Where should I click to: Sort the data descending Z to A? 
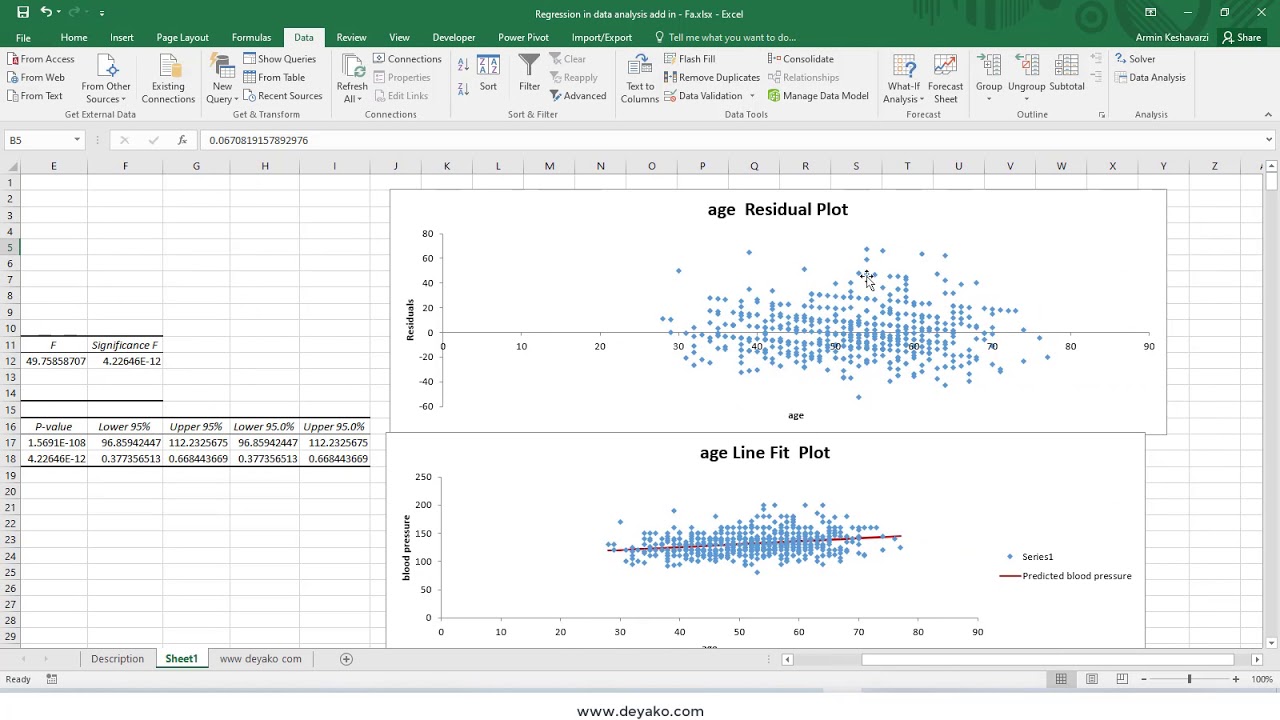[x=463, y=89]
